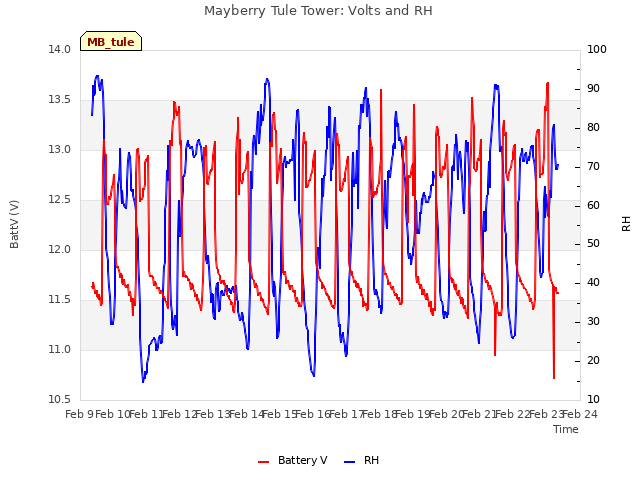Click the blue RH minimum near Feb 11
The width and height of the screenshot is (640, 480).
point(143,380)
